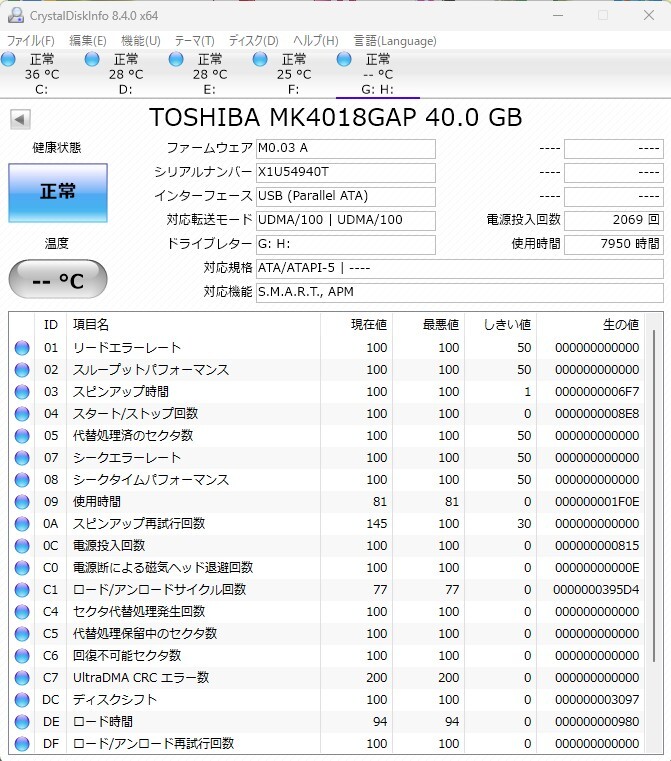Open the ディスク(D) menu
The width and height of the screenshot is (671, 761).
[253, 41]
